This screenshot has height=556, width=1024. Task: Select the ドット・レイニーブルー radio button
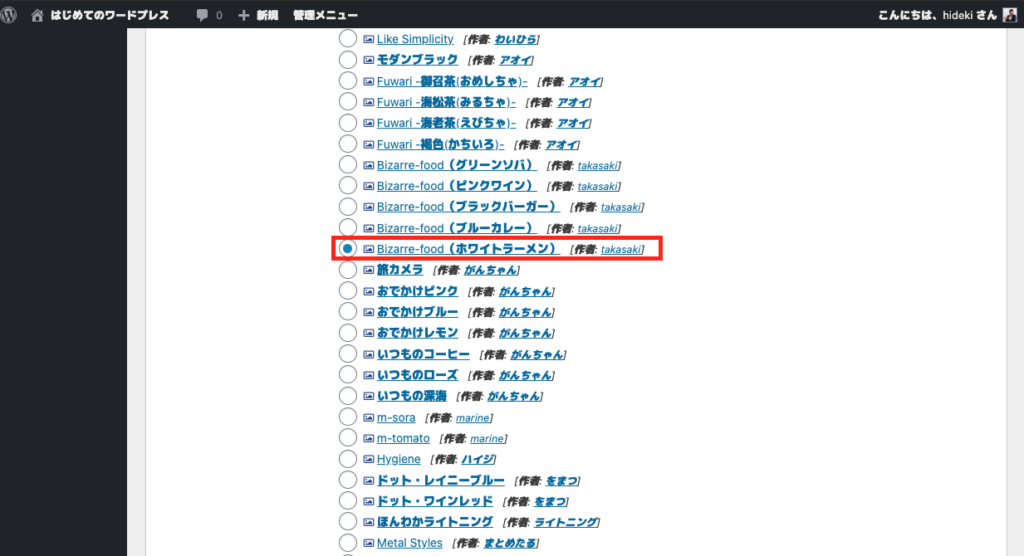(x=347, y=480)
